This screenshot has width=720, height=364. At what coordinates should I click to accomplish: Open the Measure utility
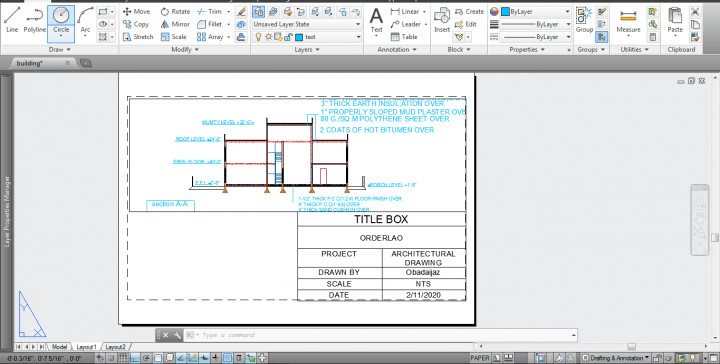click(x=628, y=21)
